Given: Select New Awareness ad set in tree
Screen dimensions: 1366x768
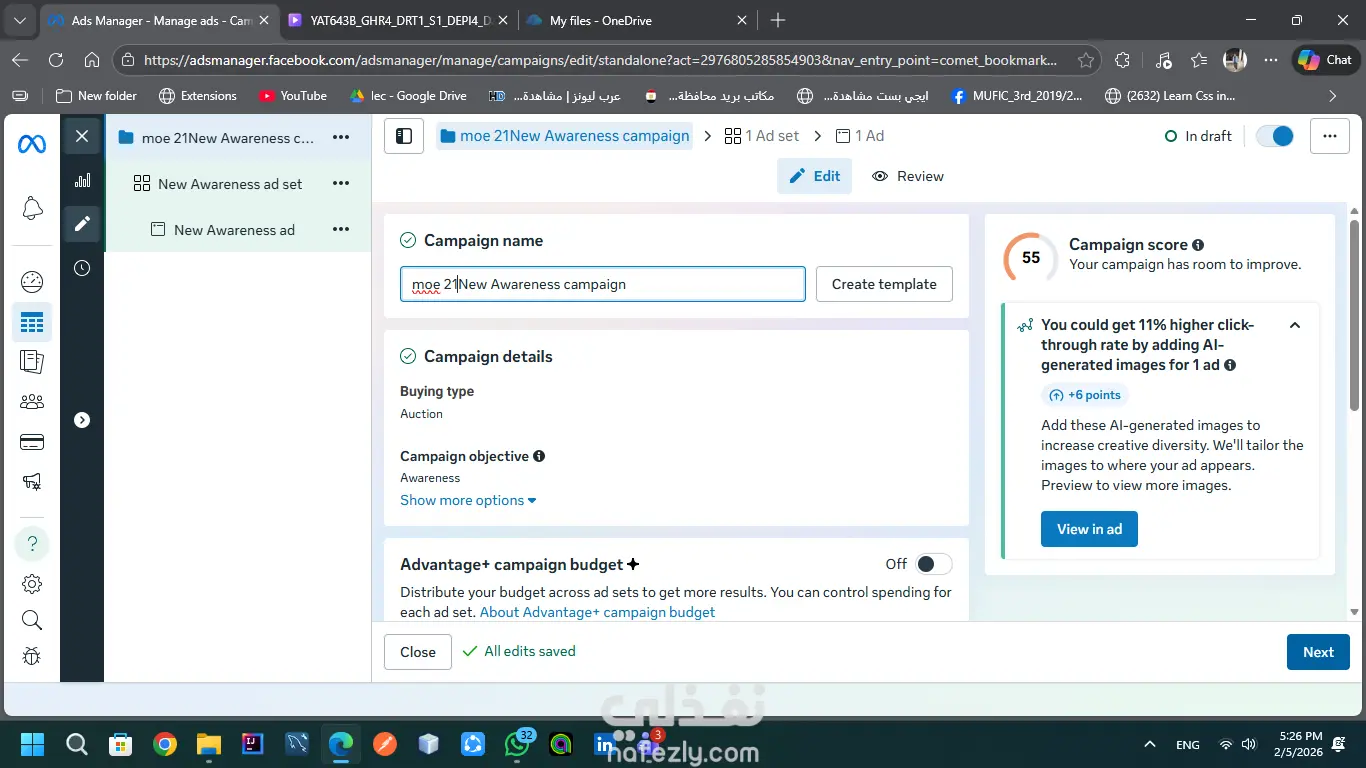Looking at the screenshot, I should click(x=230, y=184).
